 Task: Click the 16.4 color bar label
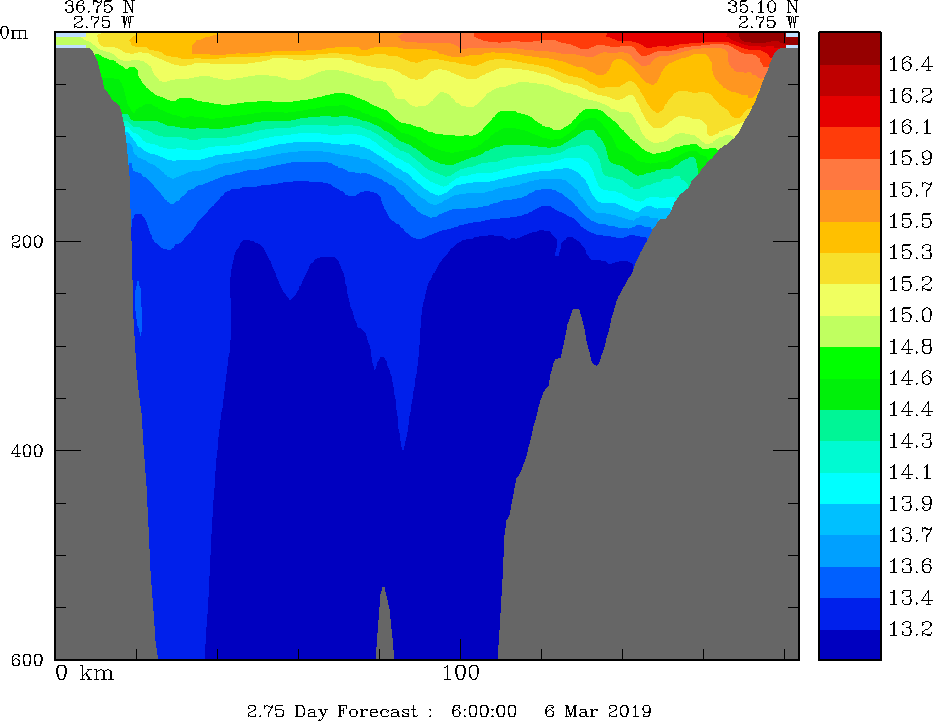point(910,64)
